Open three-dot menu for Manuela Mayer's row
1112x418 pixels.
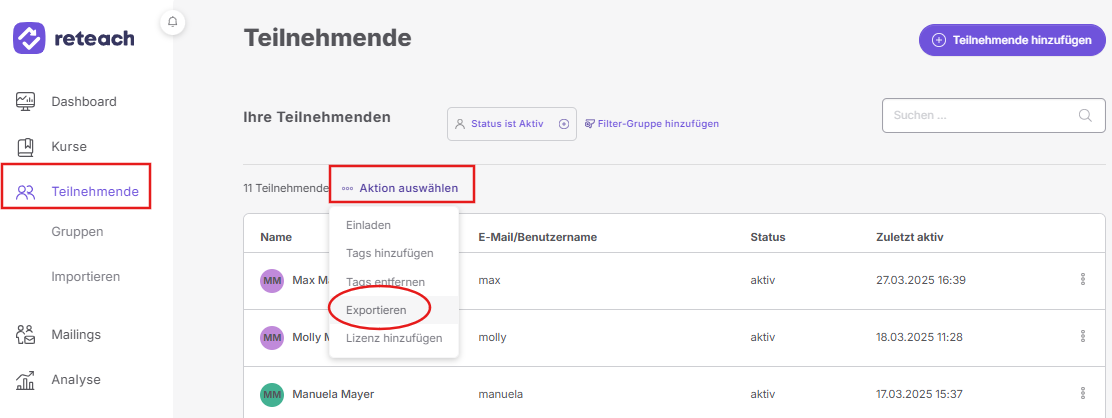point(1083,393)
